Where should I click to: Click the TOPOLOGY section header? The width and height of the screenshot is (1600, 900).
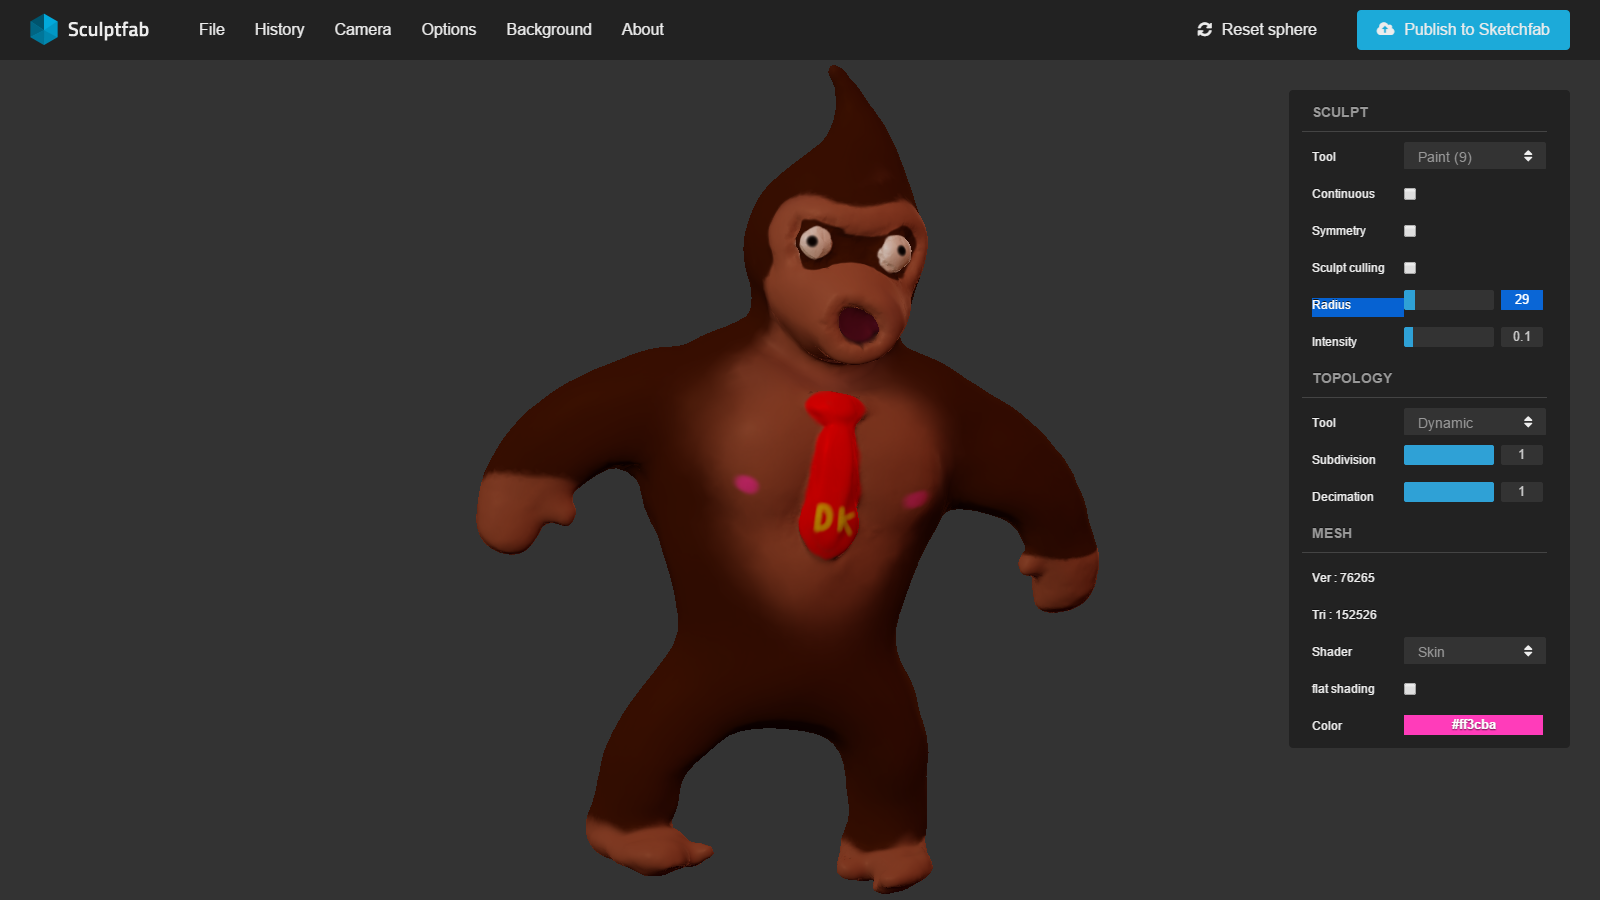[x=1352, y=378]
